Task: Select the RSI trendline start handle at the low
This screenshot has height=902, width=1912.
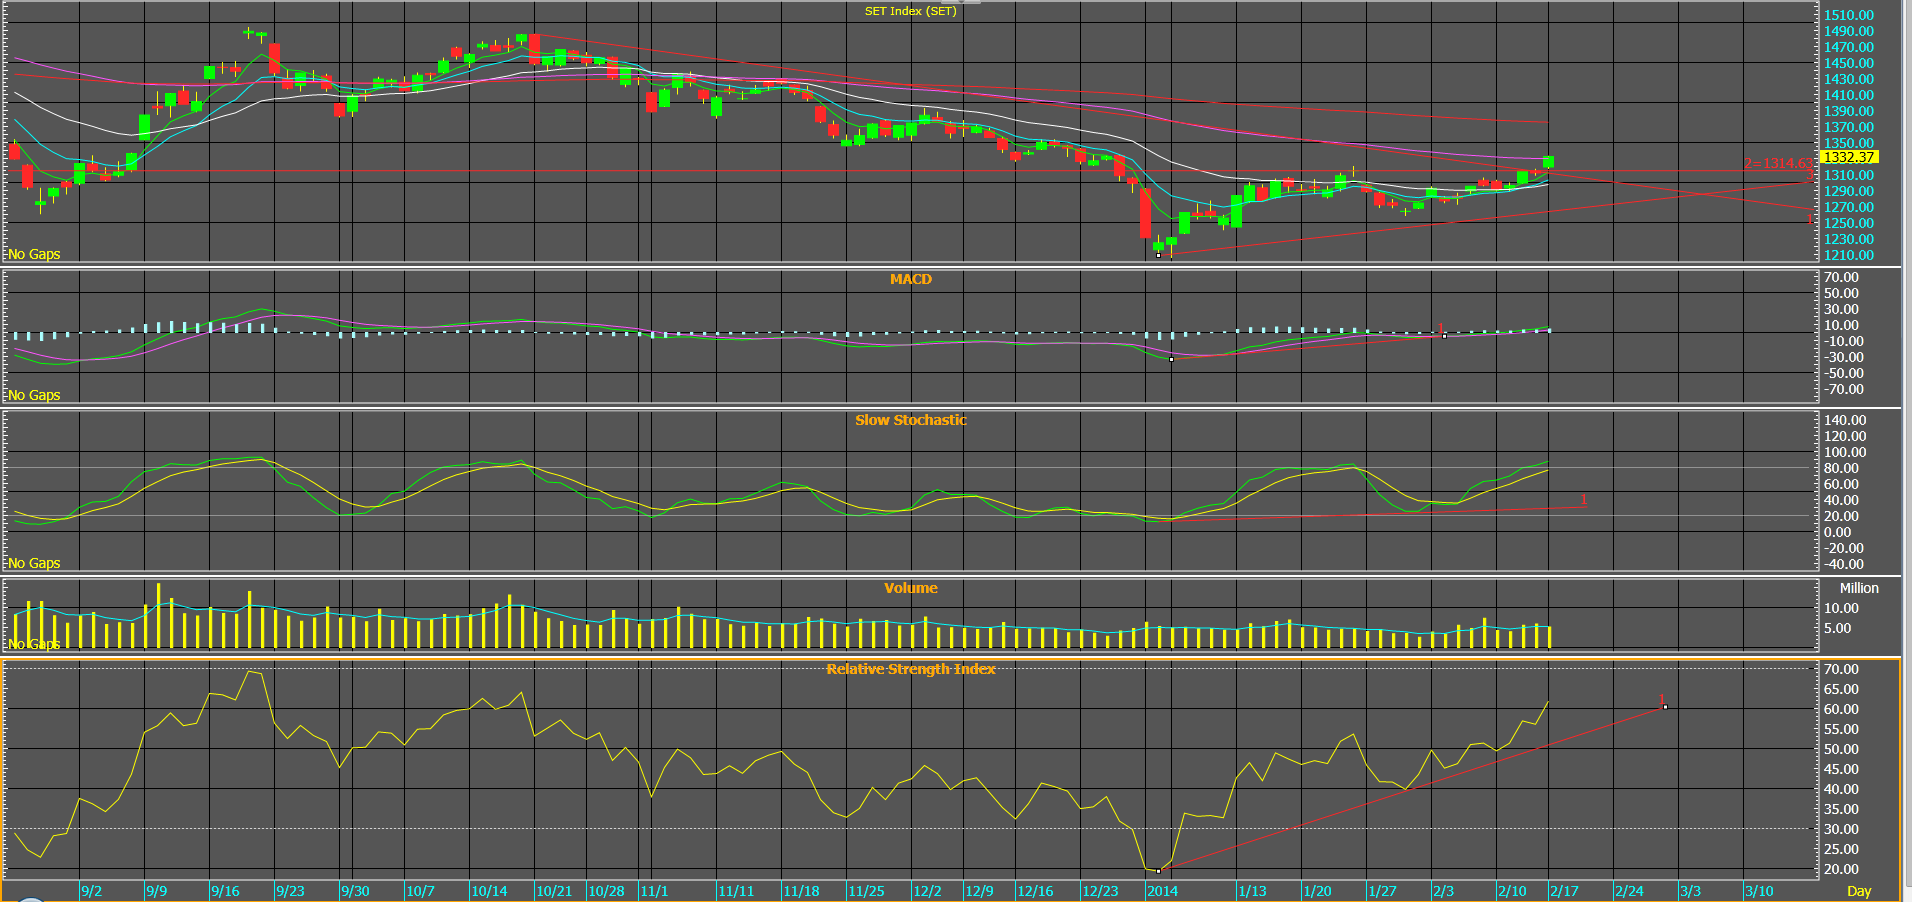Action: click(1158, 871)
